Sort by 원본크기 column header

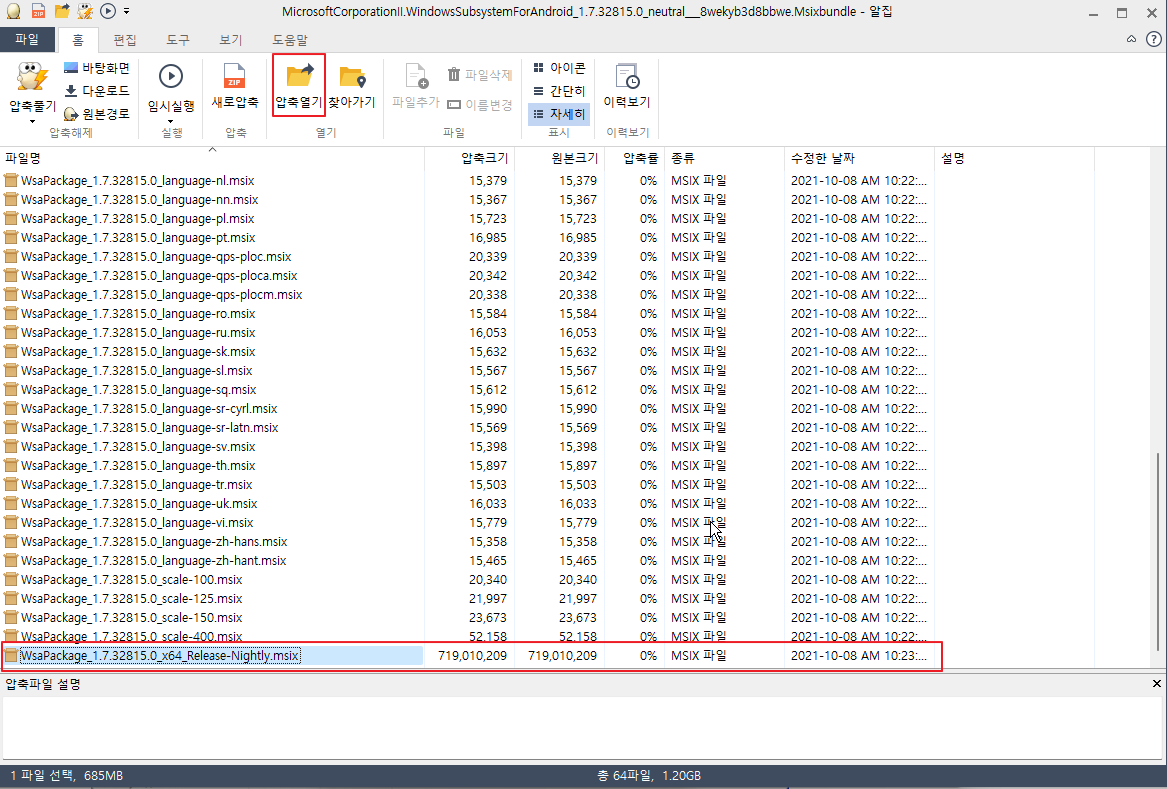tap(560, 158)
